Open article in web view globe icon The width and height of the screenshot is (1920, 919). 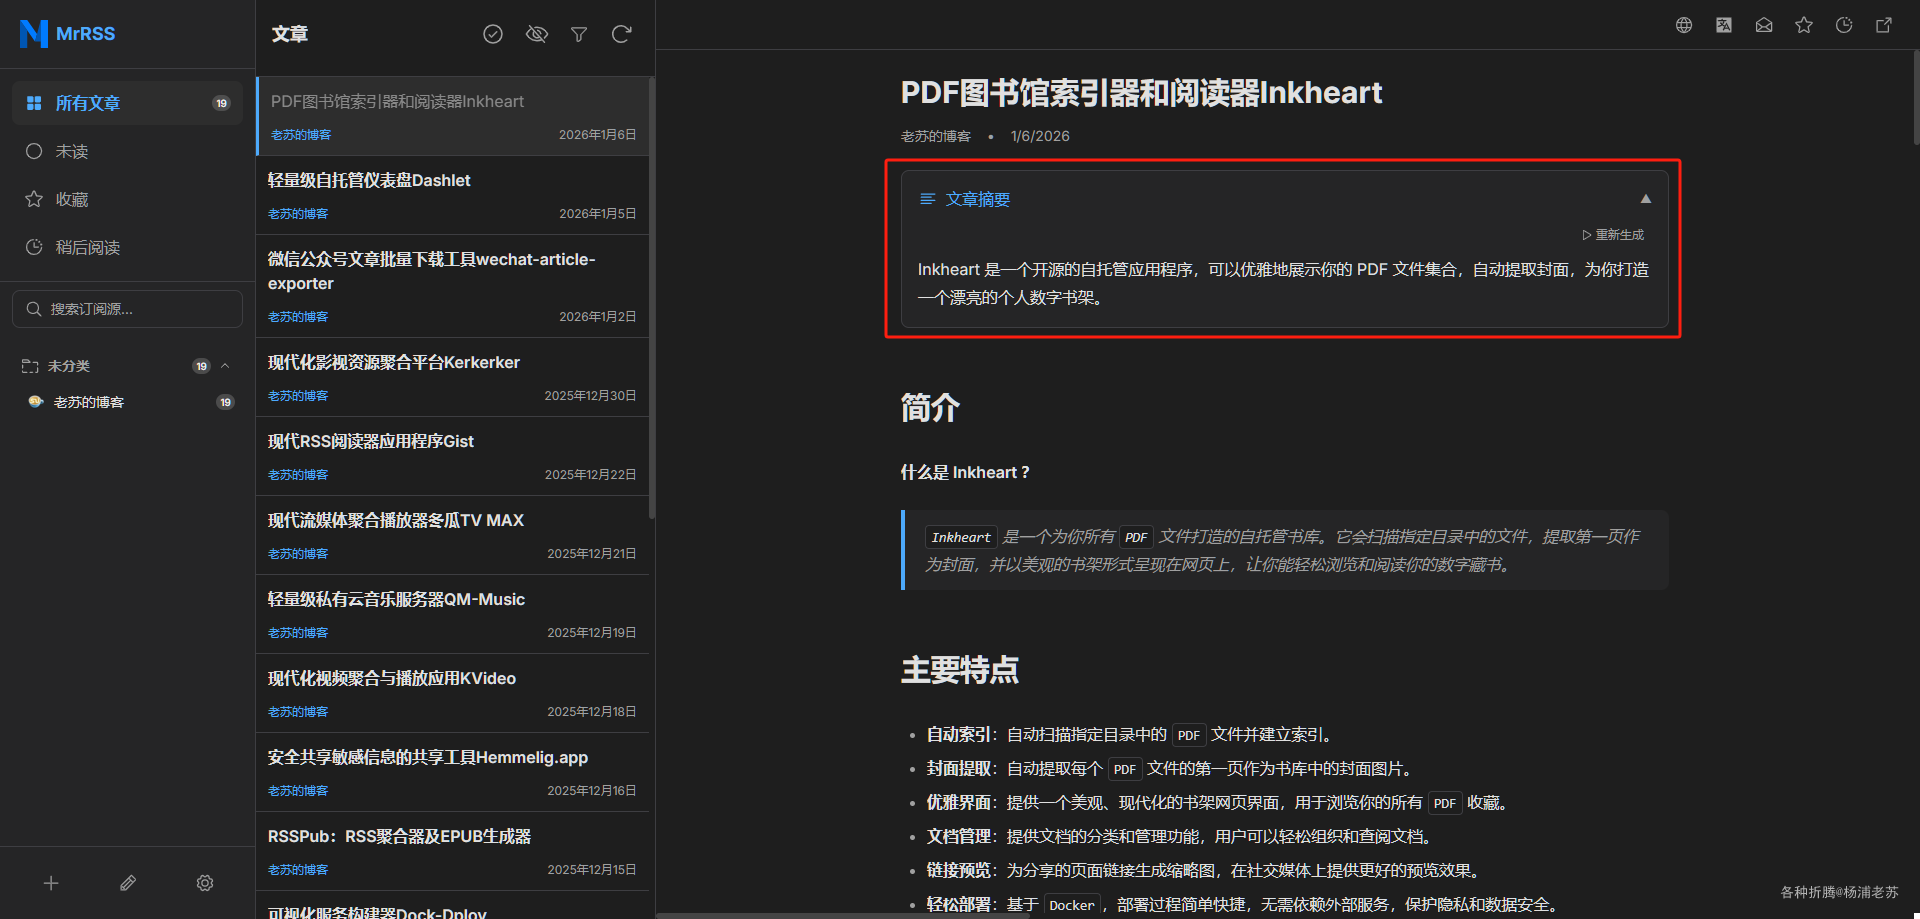point(1684,25)
